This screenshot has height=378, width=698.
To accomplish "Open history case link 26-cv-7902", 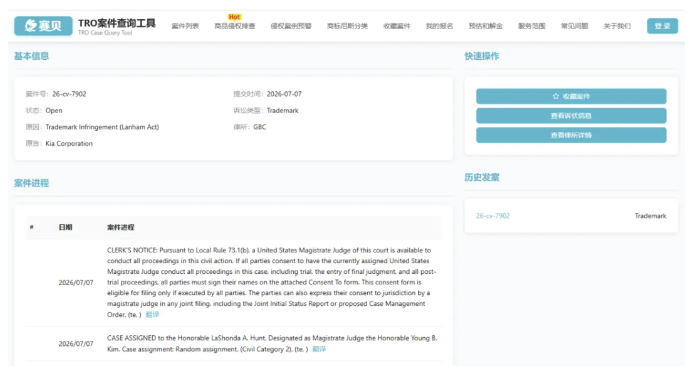I will [x=493, y=216].
